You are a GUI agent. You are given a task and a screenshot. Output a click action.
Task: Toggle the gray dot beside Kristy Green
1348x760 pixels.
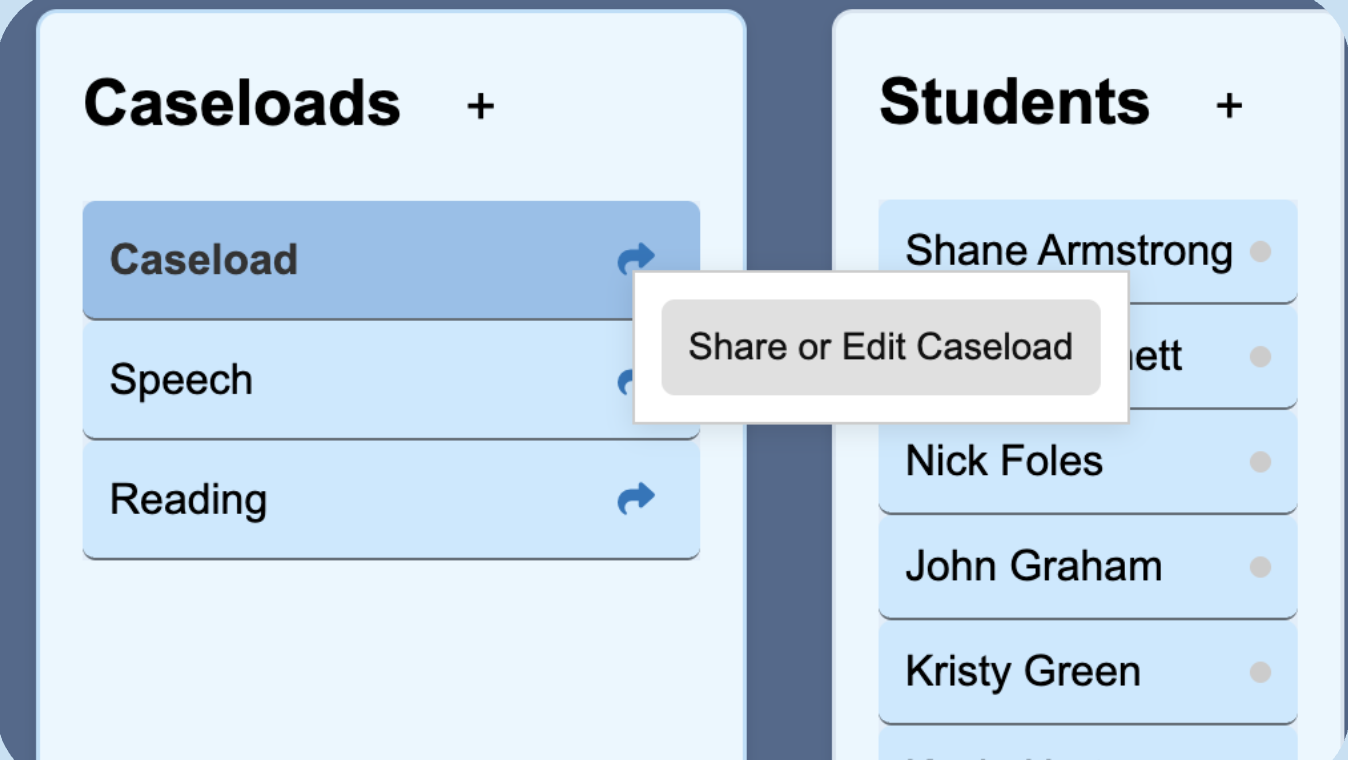pos(1260,672)
